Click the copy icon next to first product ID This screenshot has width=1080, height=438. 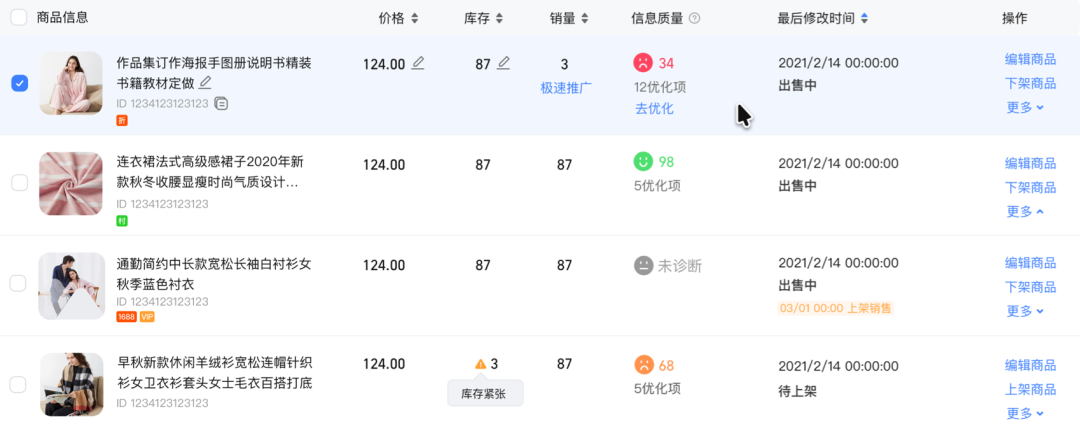point(222,103)
